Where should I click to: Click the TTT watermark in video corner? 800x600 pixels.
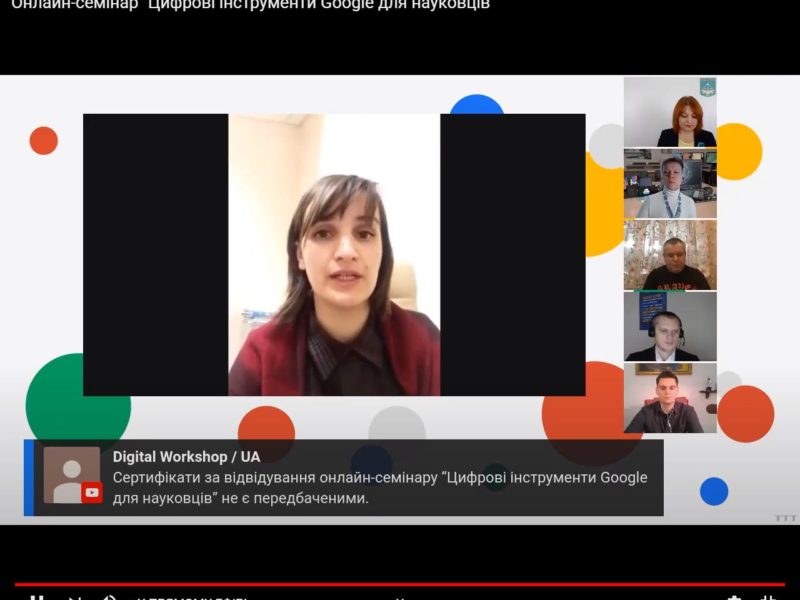click(x=785, y=518)
